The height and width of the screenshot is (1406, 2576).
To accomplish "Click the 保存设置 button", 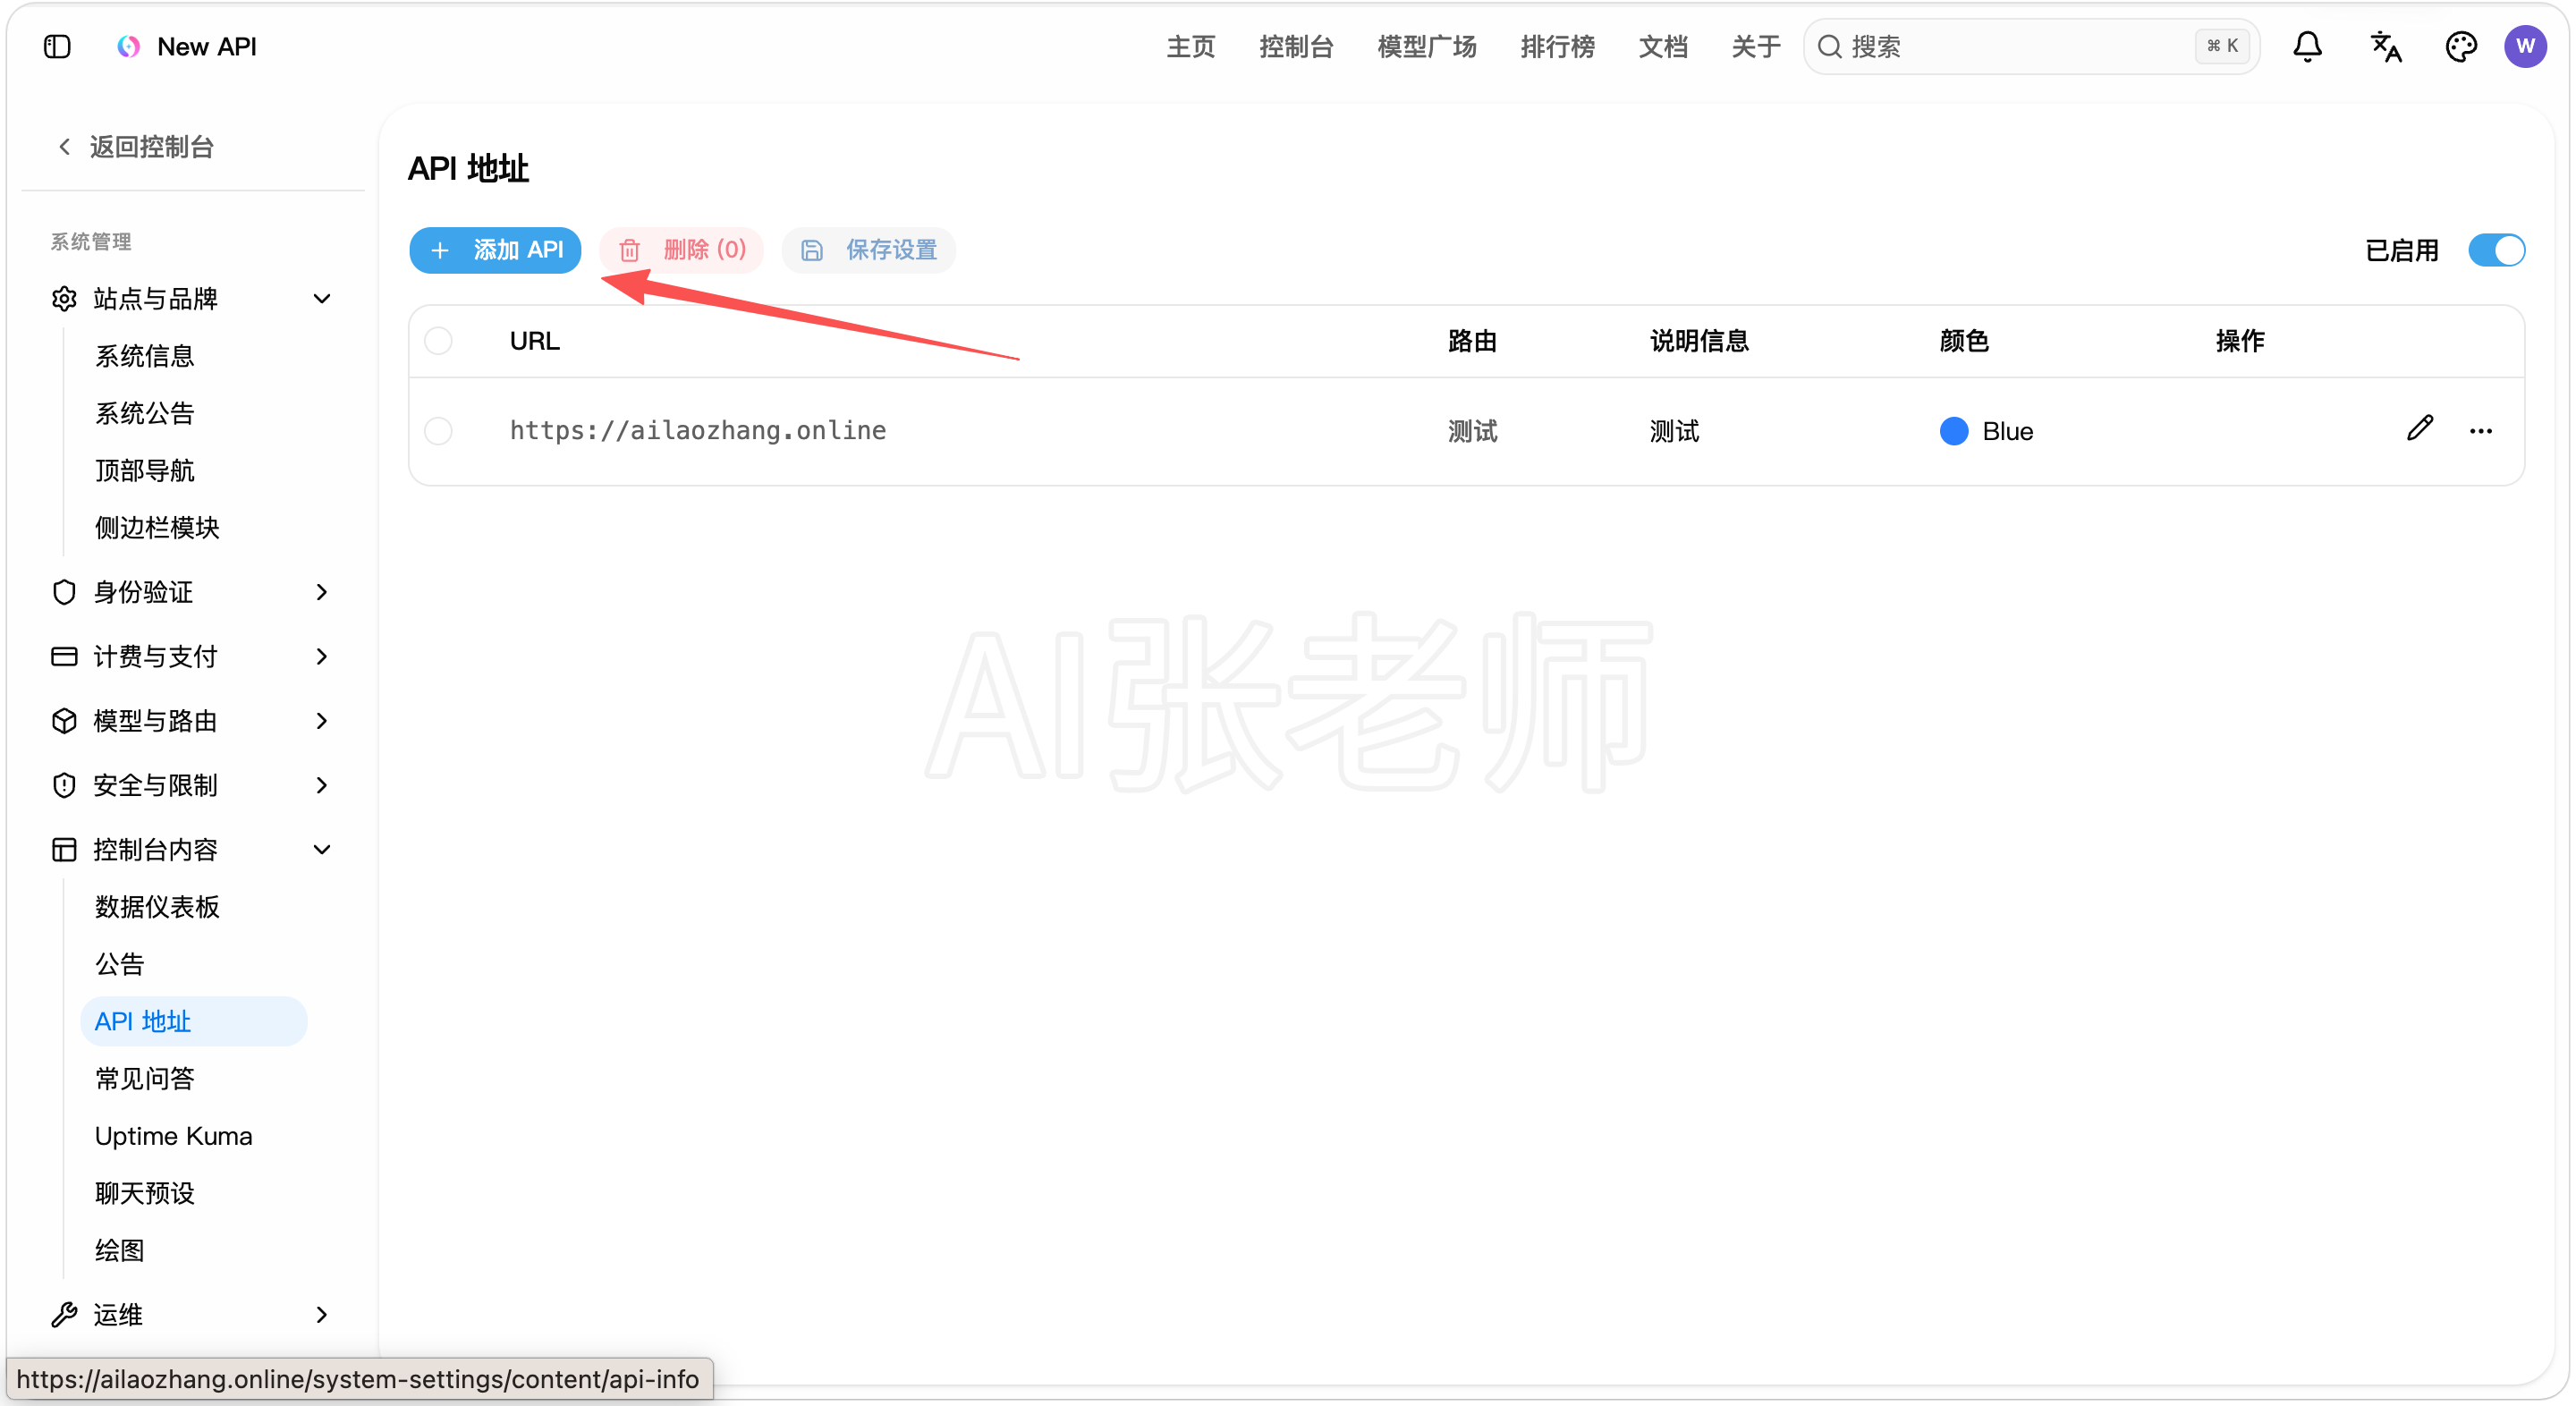I will pyautogui.click(x=869, y=249).
